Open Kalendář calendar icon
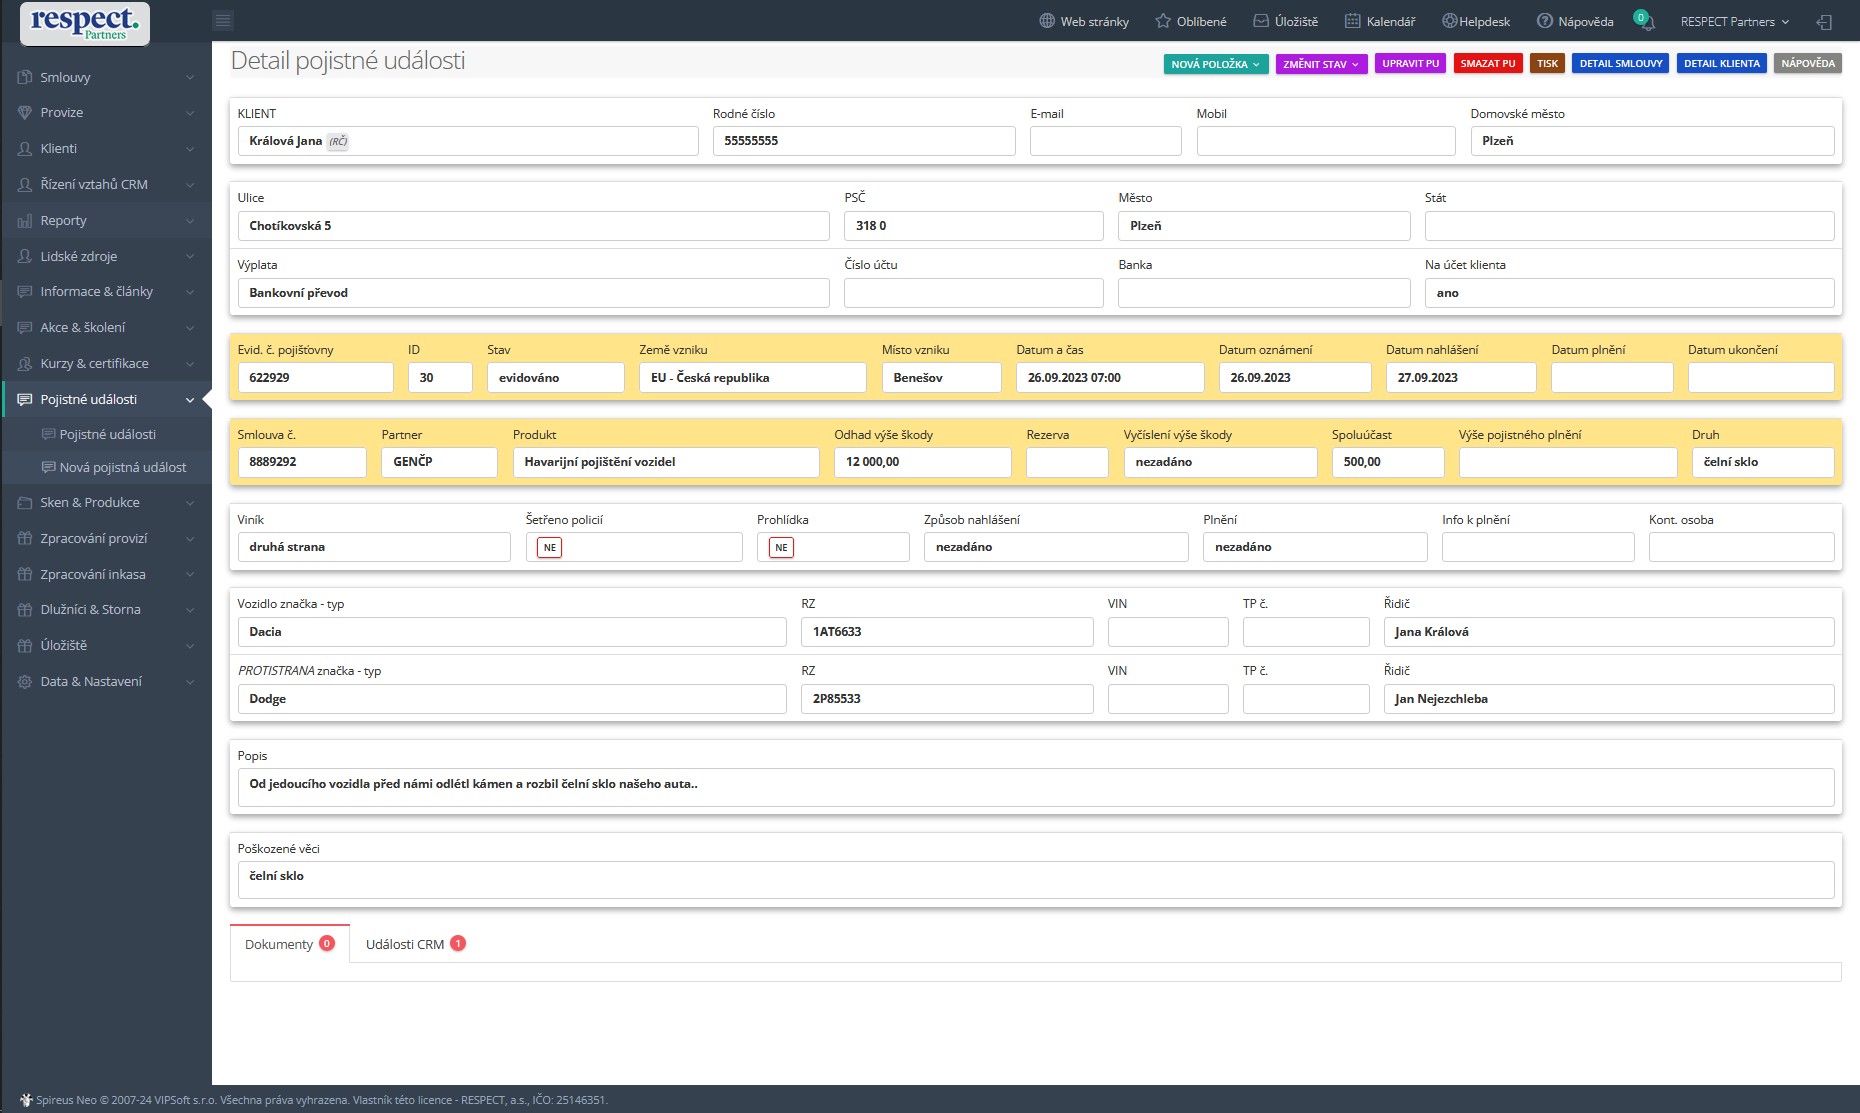The width and height of the screenshot is (1860, 1113). click(x=1352, y=21)
